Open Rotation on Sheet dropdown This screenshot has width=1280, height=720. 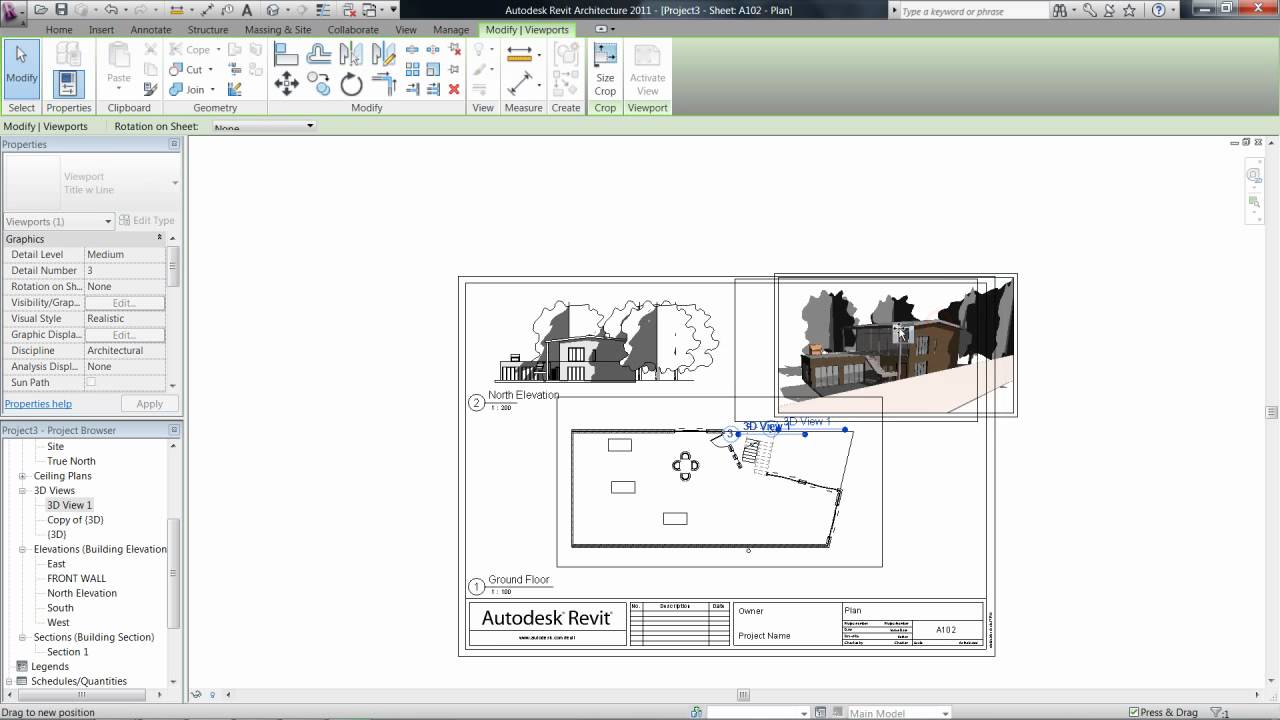point(264,126)
